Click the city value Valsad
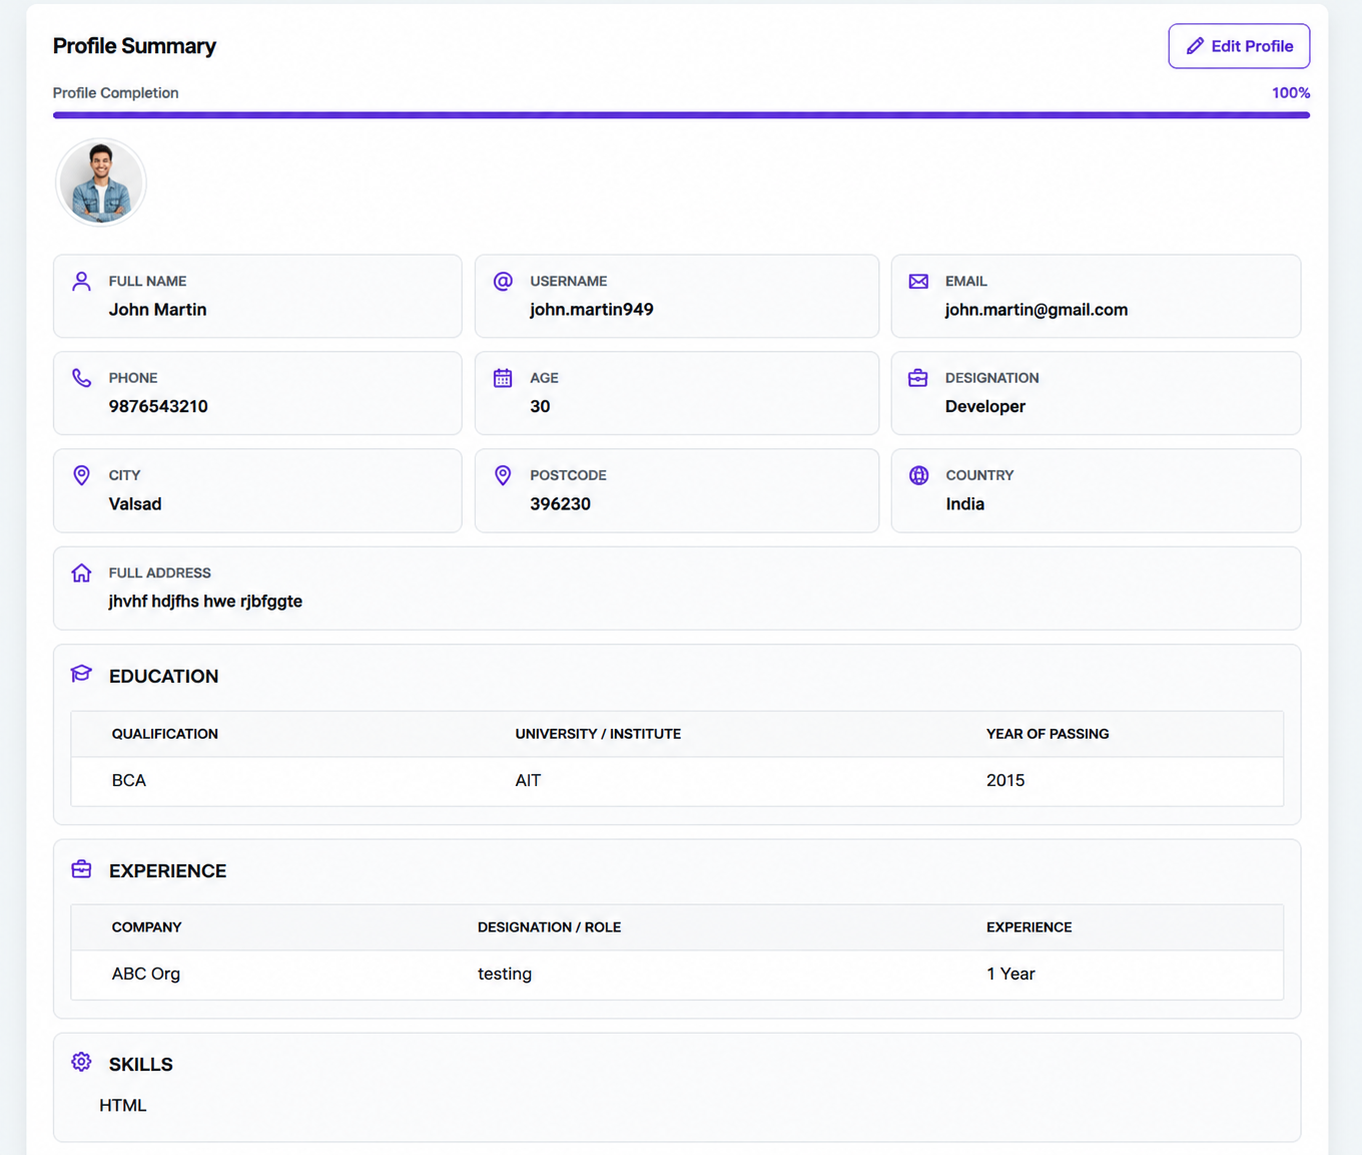The width and height of the screenshot is (1362, 1155). pos(135,504)
